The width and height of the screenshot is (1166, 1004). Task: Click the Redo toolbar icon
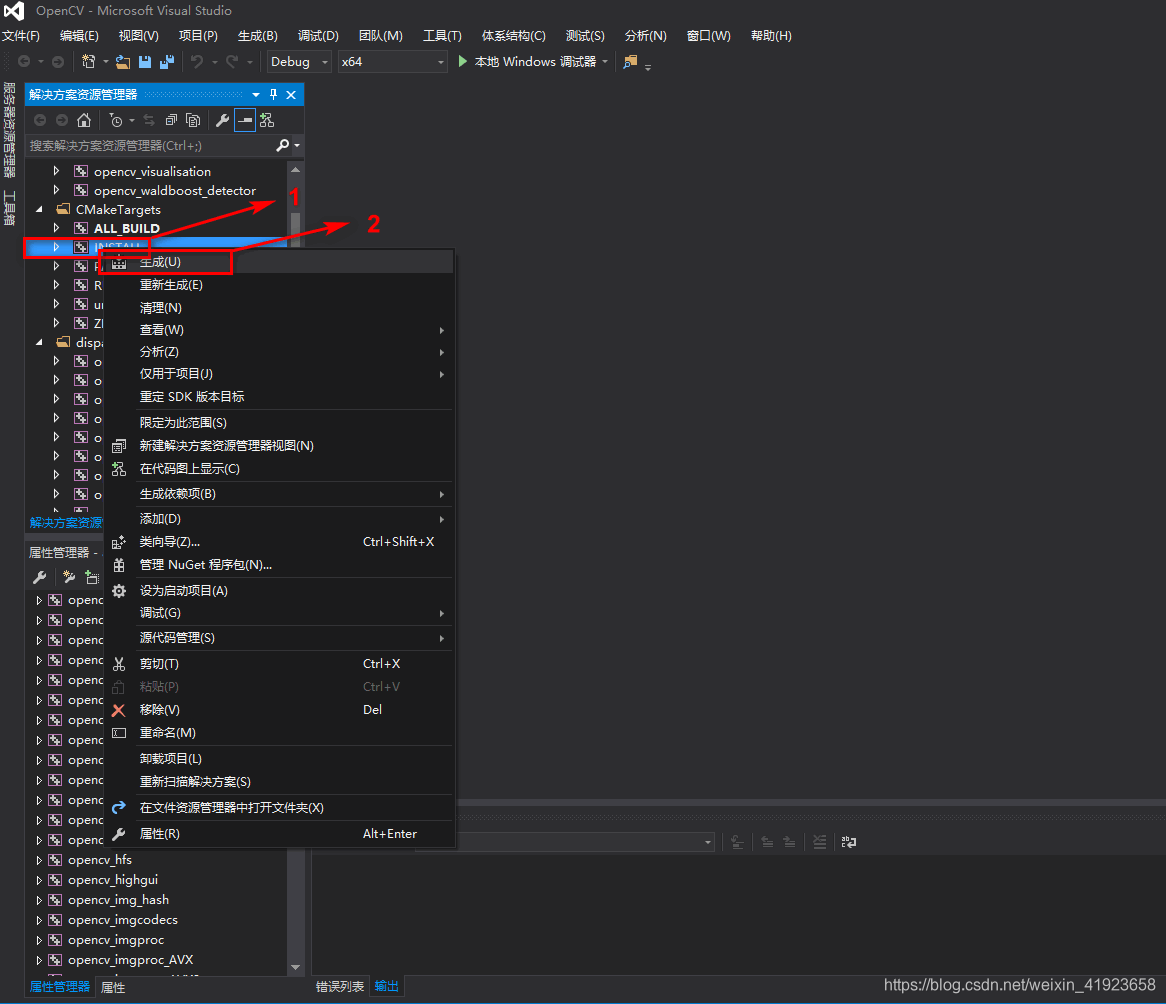click(233, 62)
